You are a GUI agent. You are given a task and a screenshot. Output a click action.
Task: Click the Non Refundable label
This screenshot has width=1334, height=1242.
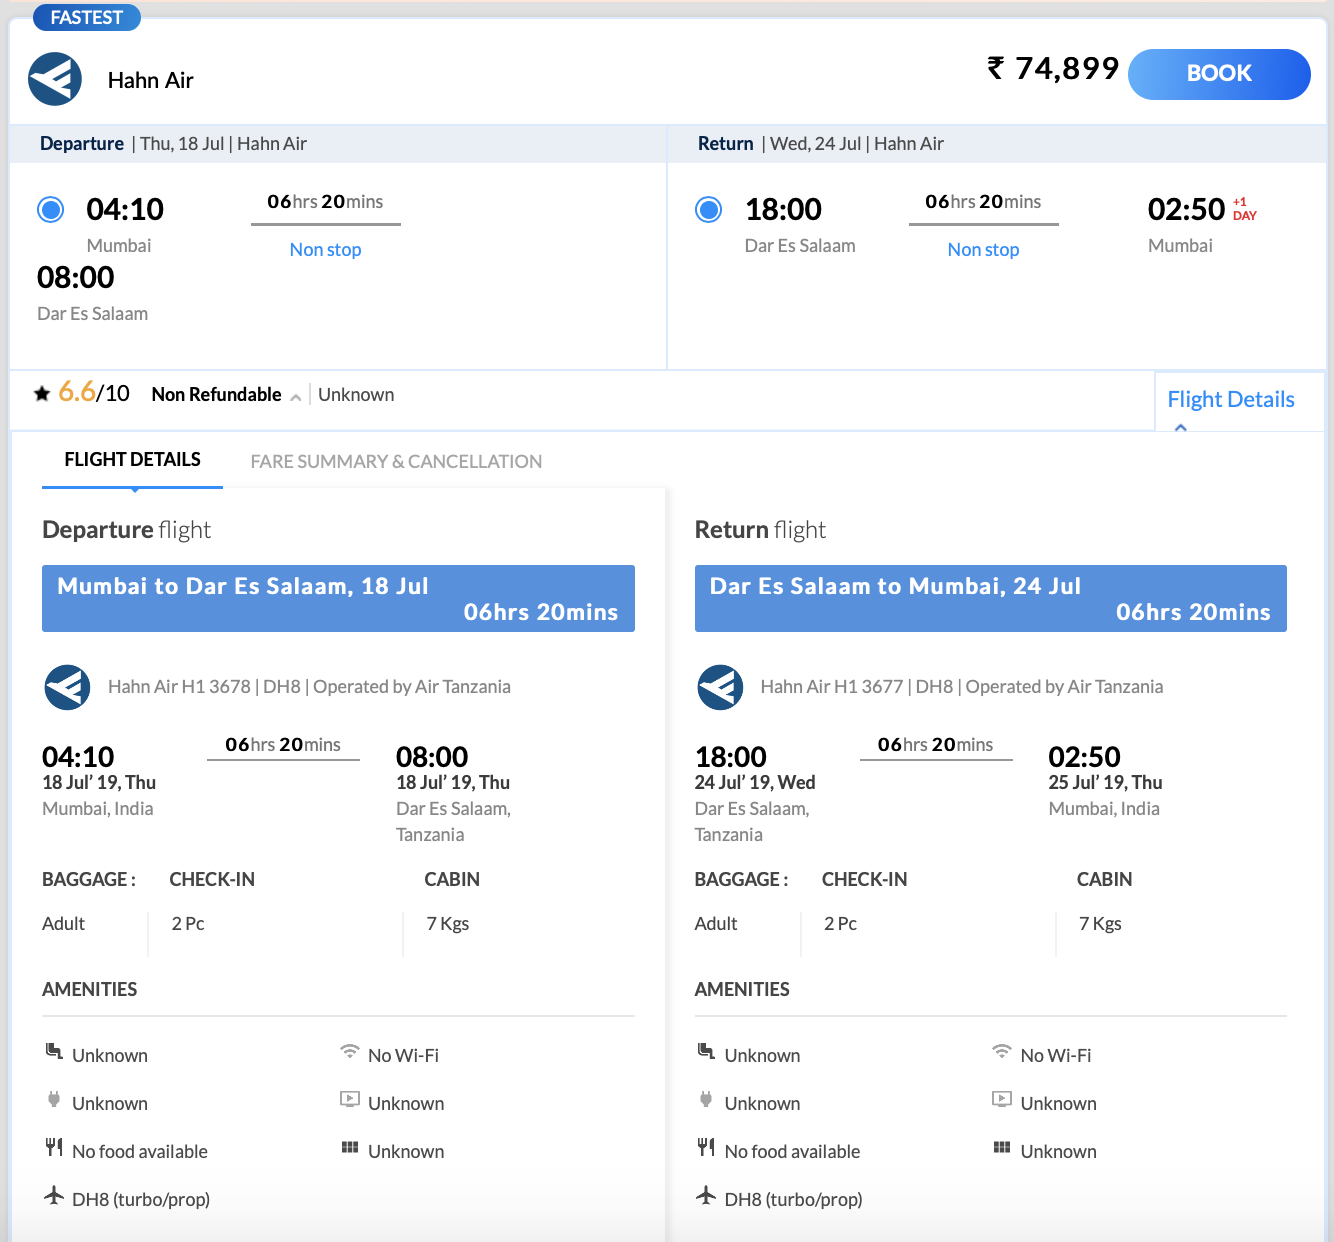point(216,394)
